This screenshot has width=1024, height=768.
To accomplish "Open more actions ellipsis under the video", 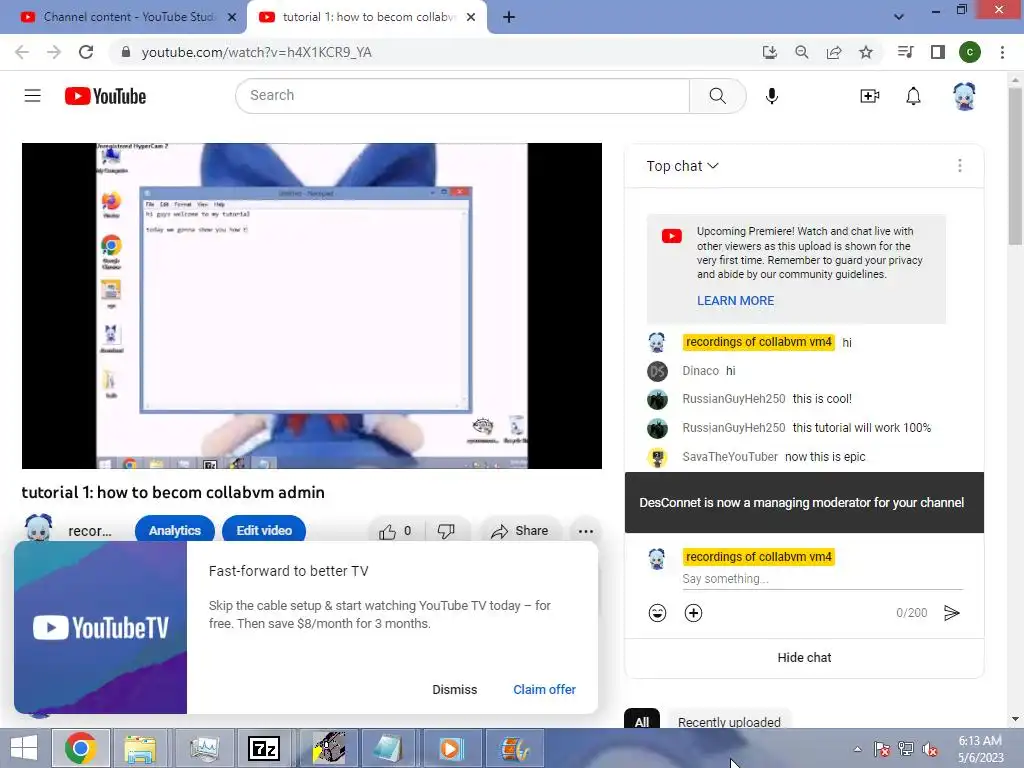I will click(586, 531).
